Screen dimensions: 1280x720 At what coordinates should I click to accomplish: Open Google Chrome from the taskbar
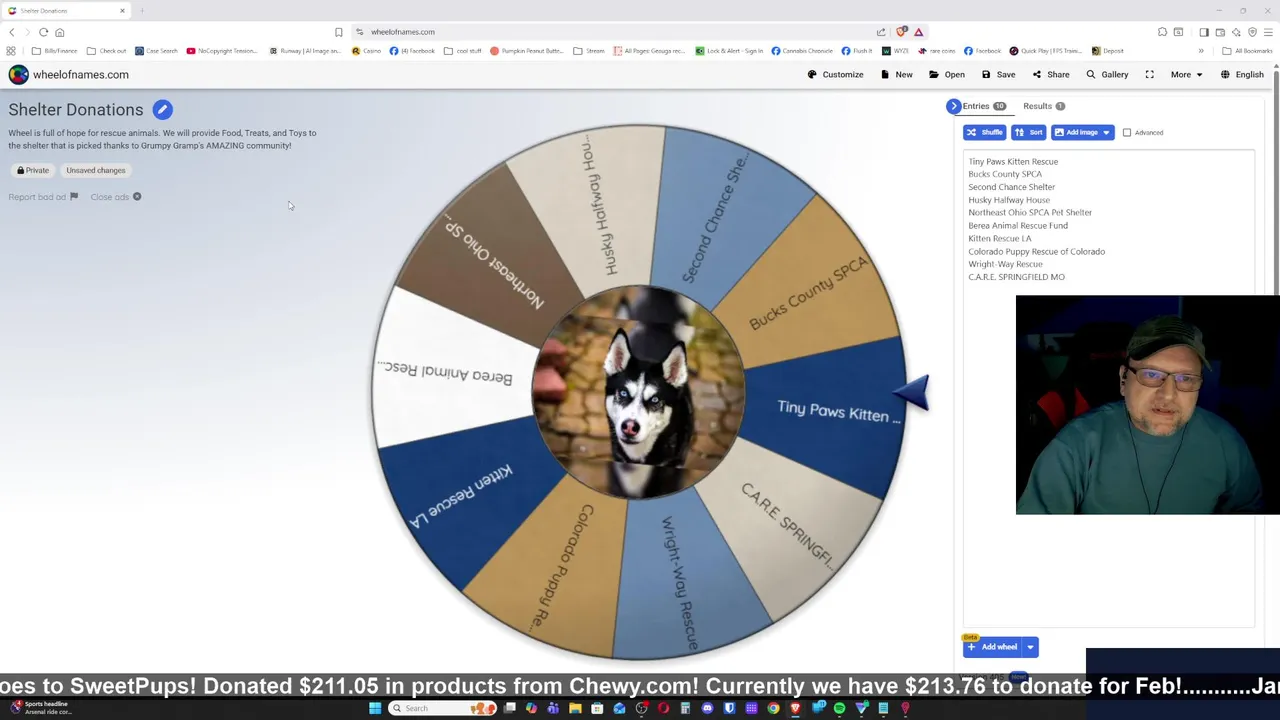click(x=773, y=708)
